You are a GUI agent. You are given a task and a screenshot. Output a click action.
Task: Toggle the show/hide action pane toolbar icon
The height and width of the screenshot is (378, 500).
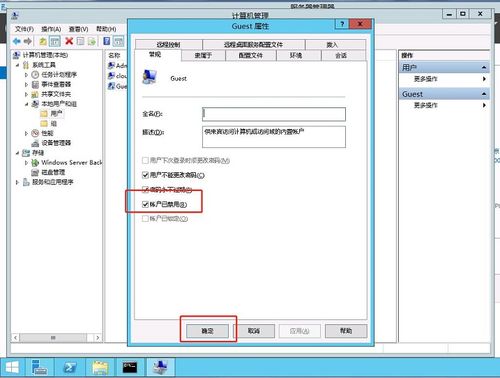(x=118, y=41)
